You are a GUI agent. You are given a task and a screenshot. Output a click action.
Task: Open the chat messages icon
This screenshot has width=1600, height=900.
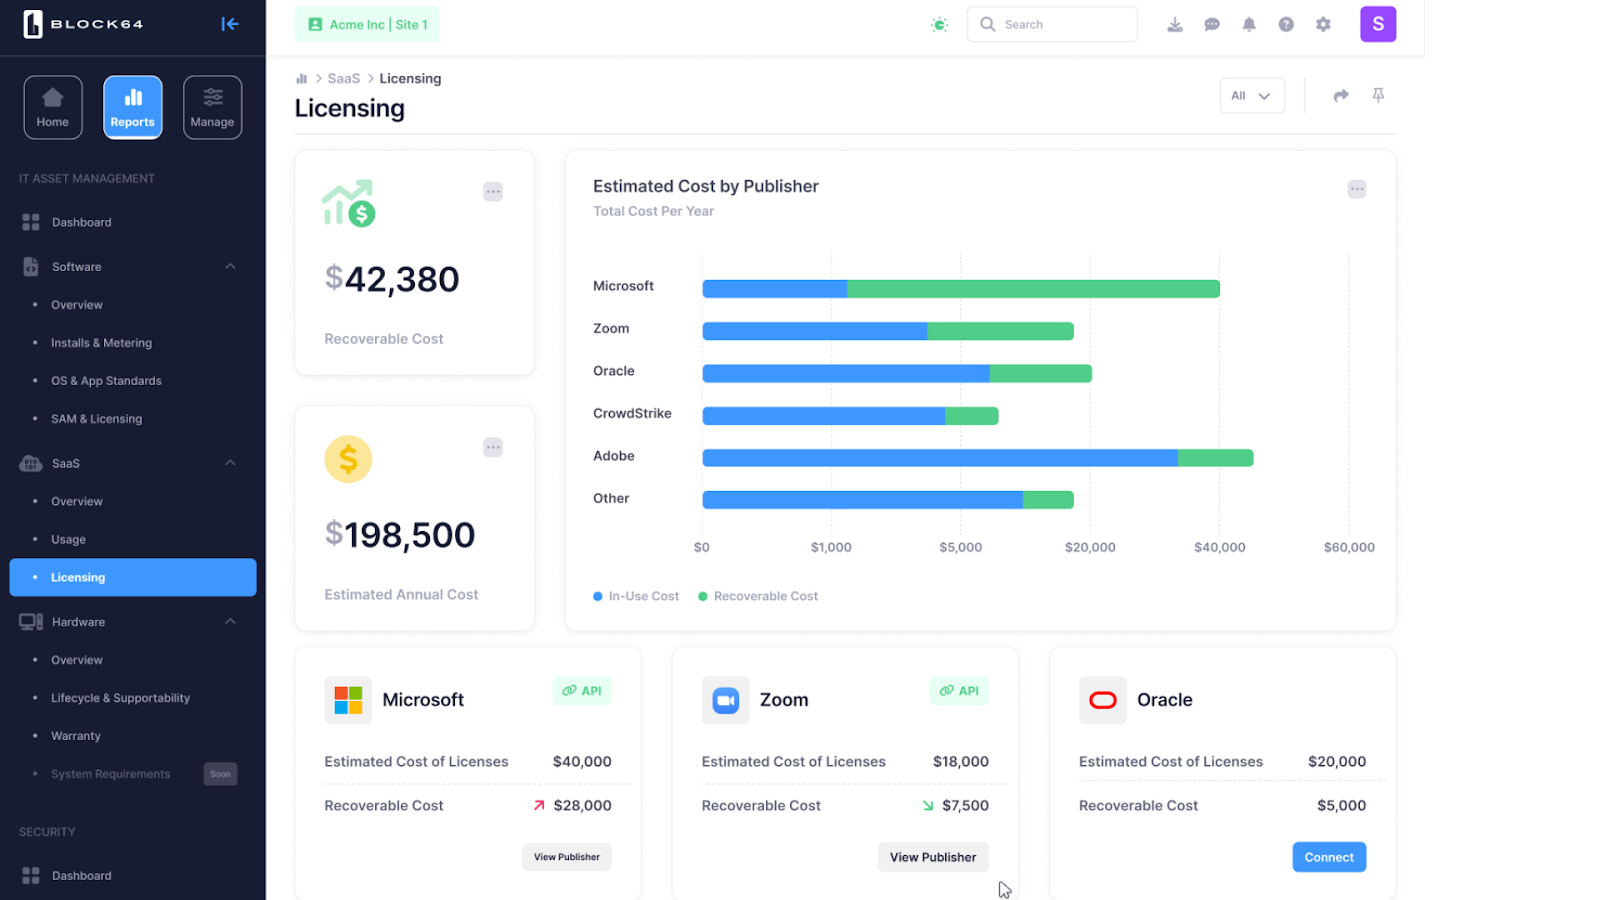coord(1212,24)
